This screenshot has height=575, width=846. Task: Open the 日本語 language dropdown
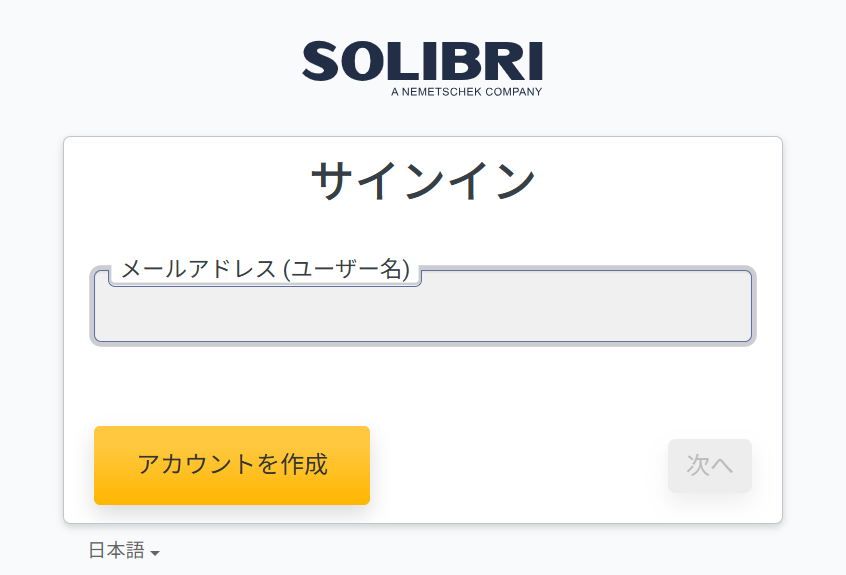pyautogui.click(x=124, y=551)
